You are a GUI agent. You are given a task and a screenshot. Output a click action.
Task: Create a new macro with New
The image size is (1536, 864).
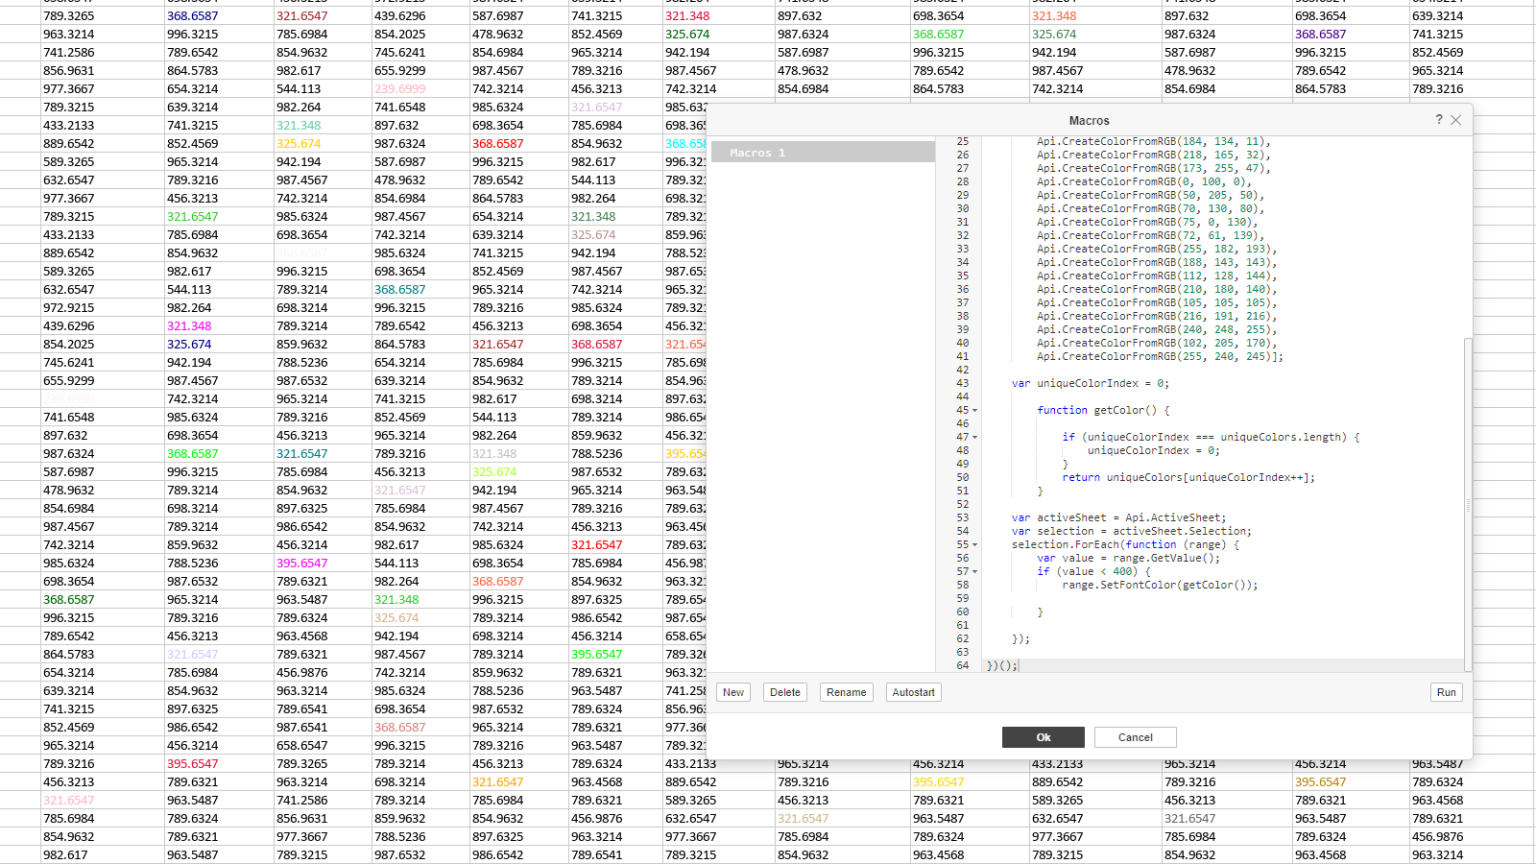coord(733,692)
